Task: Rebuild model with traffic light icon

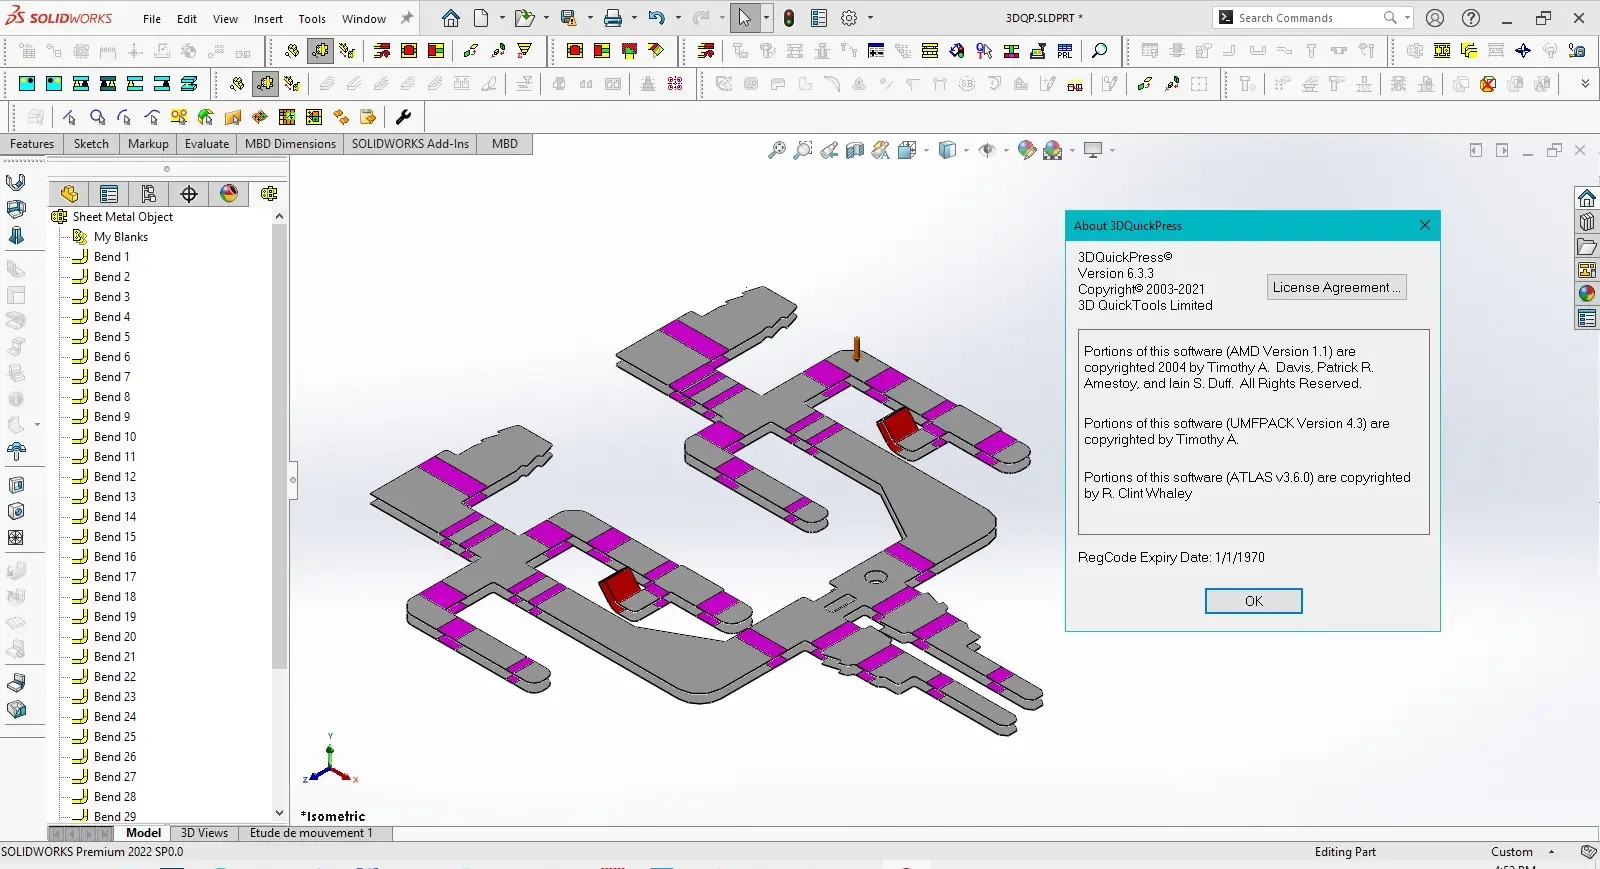Action: pos(789,18)
